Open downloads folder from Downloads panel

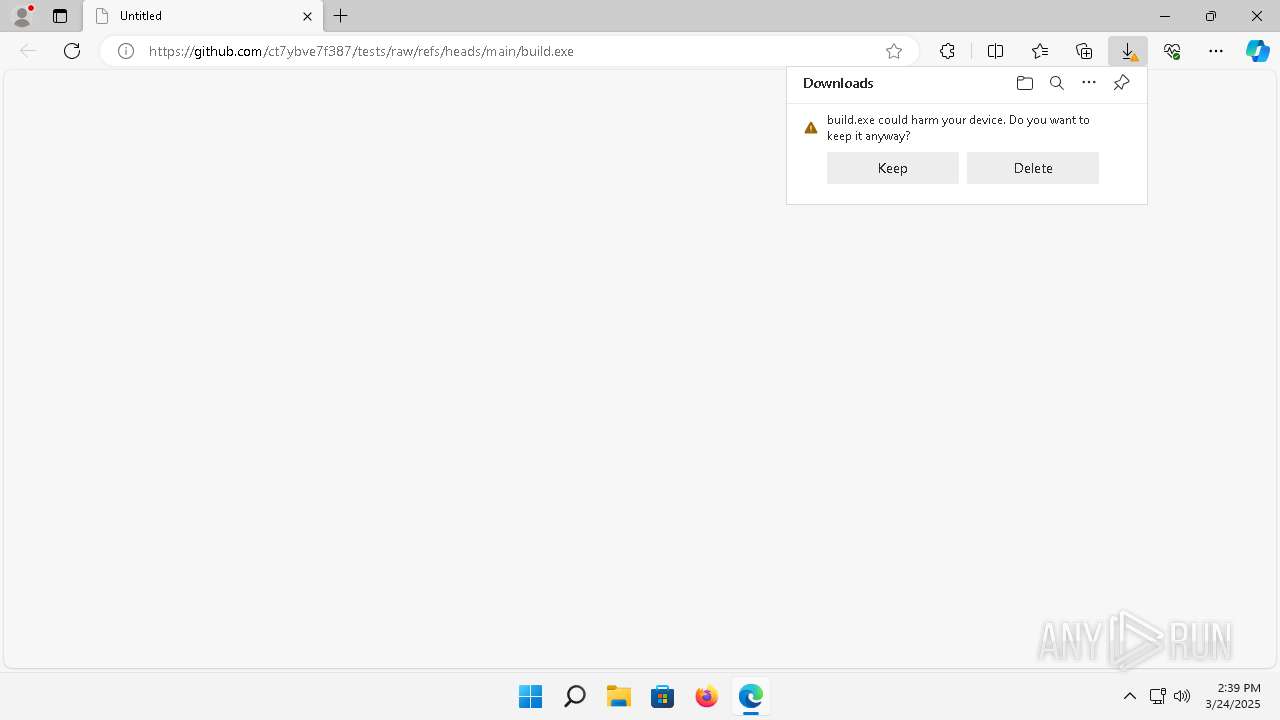tap(1025, 83)
